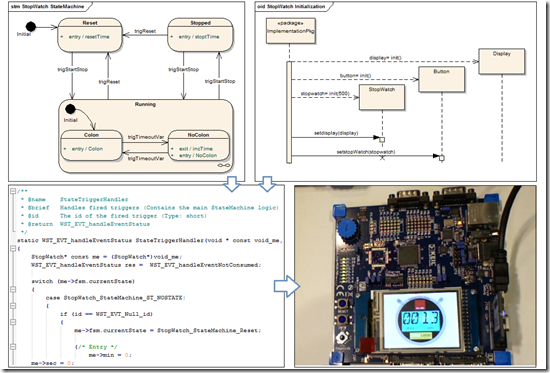Click the 'switch (me->fsm.currentState)' code line
The width and height of the screenshot is (550, 373).
(x=83, y=281)
